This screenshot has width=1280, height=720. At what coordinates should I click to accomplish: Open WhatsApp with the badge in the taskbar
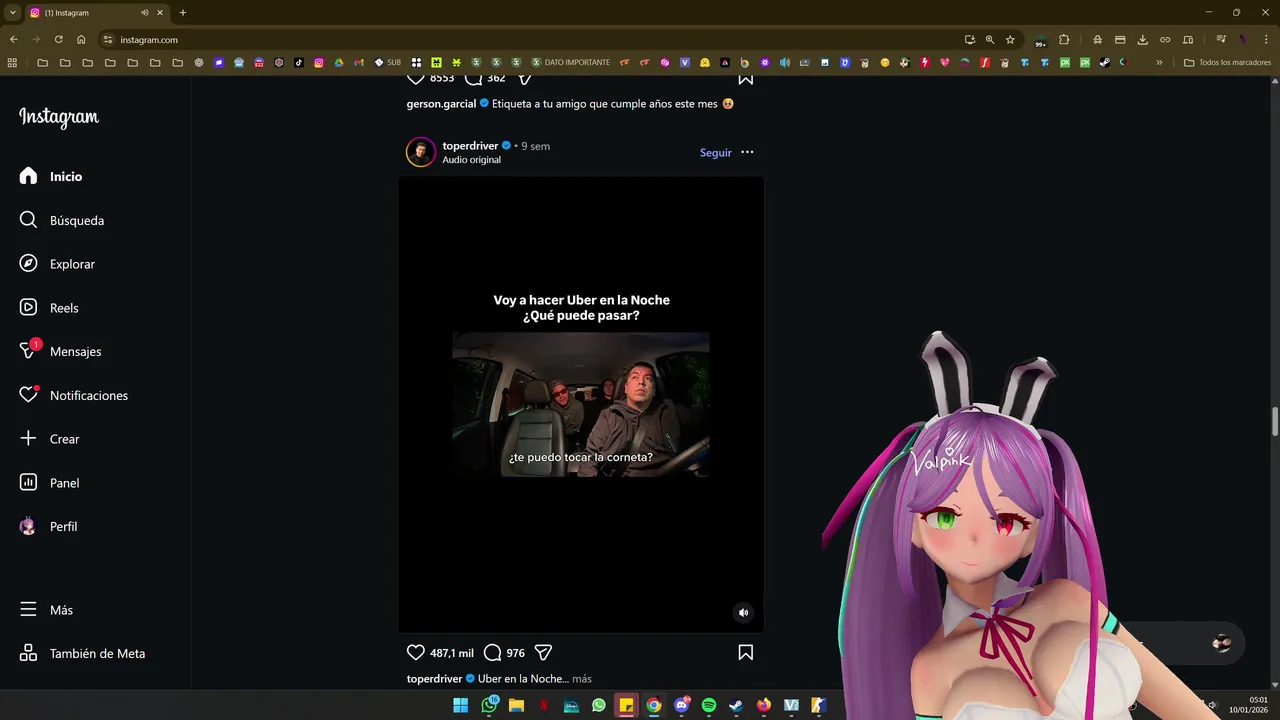pos(489,705)
